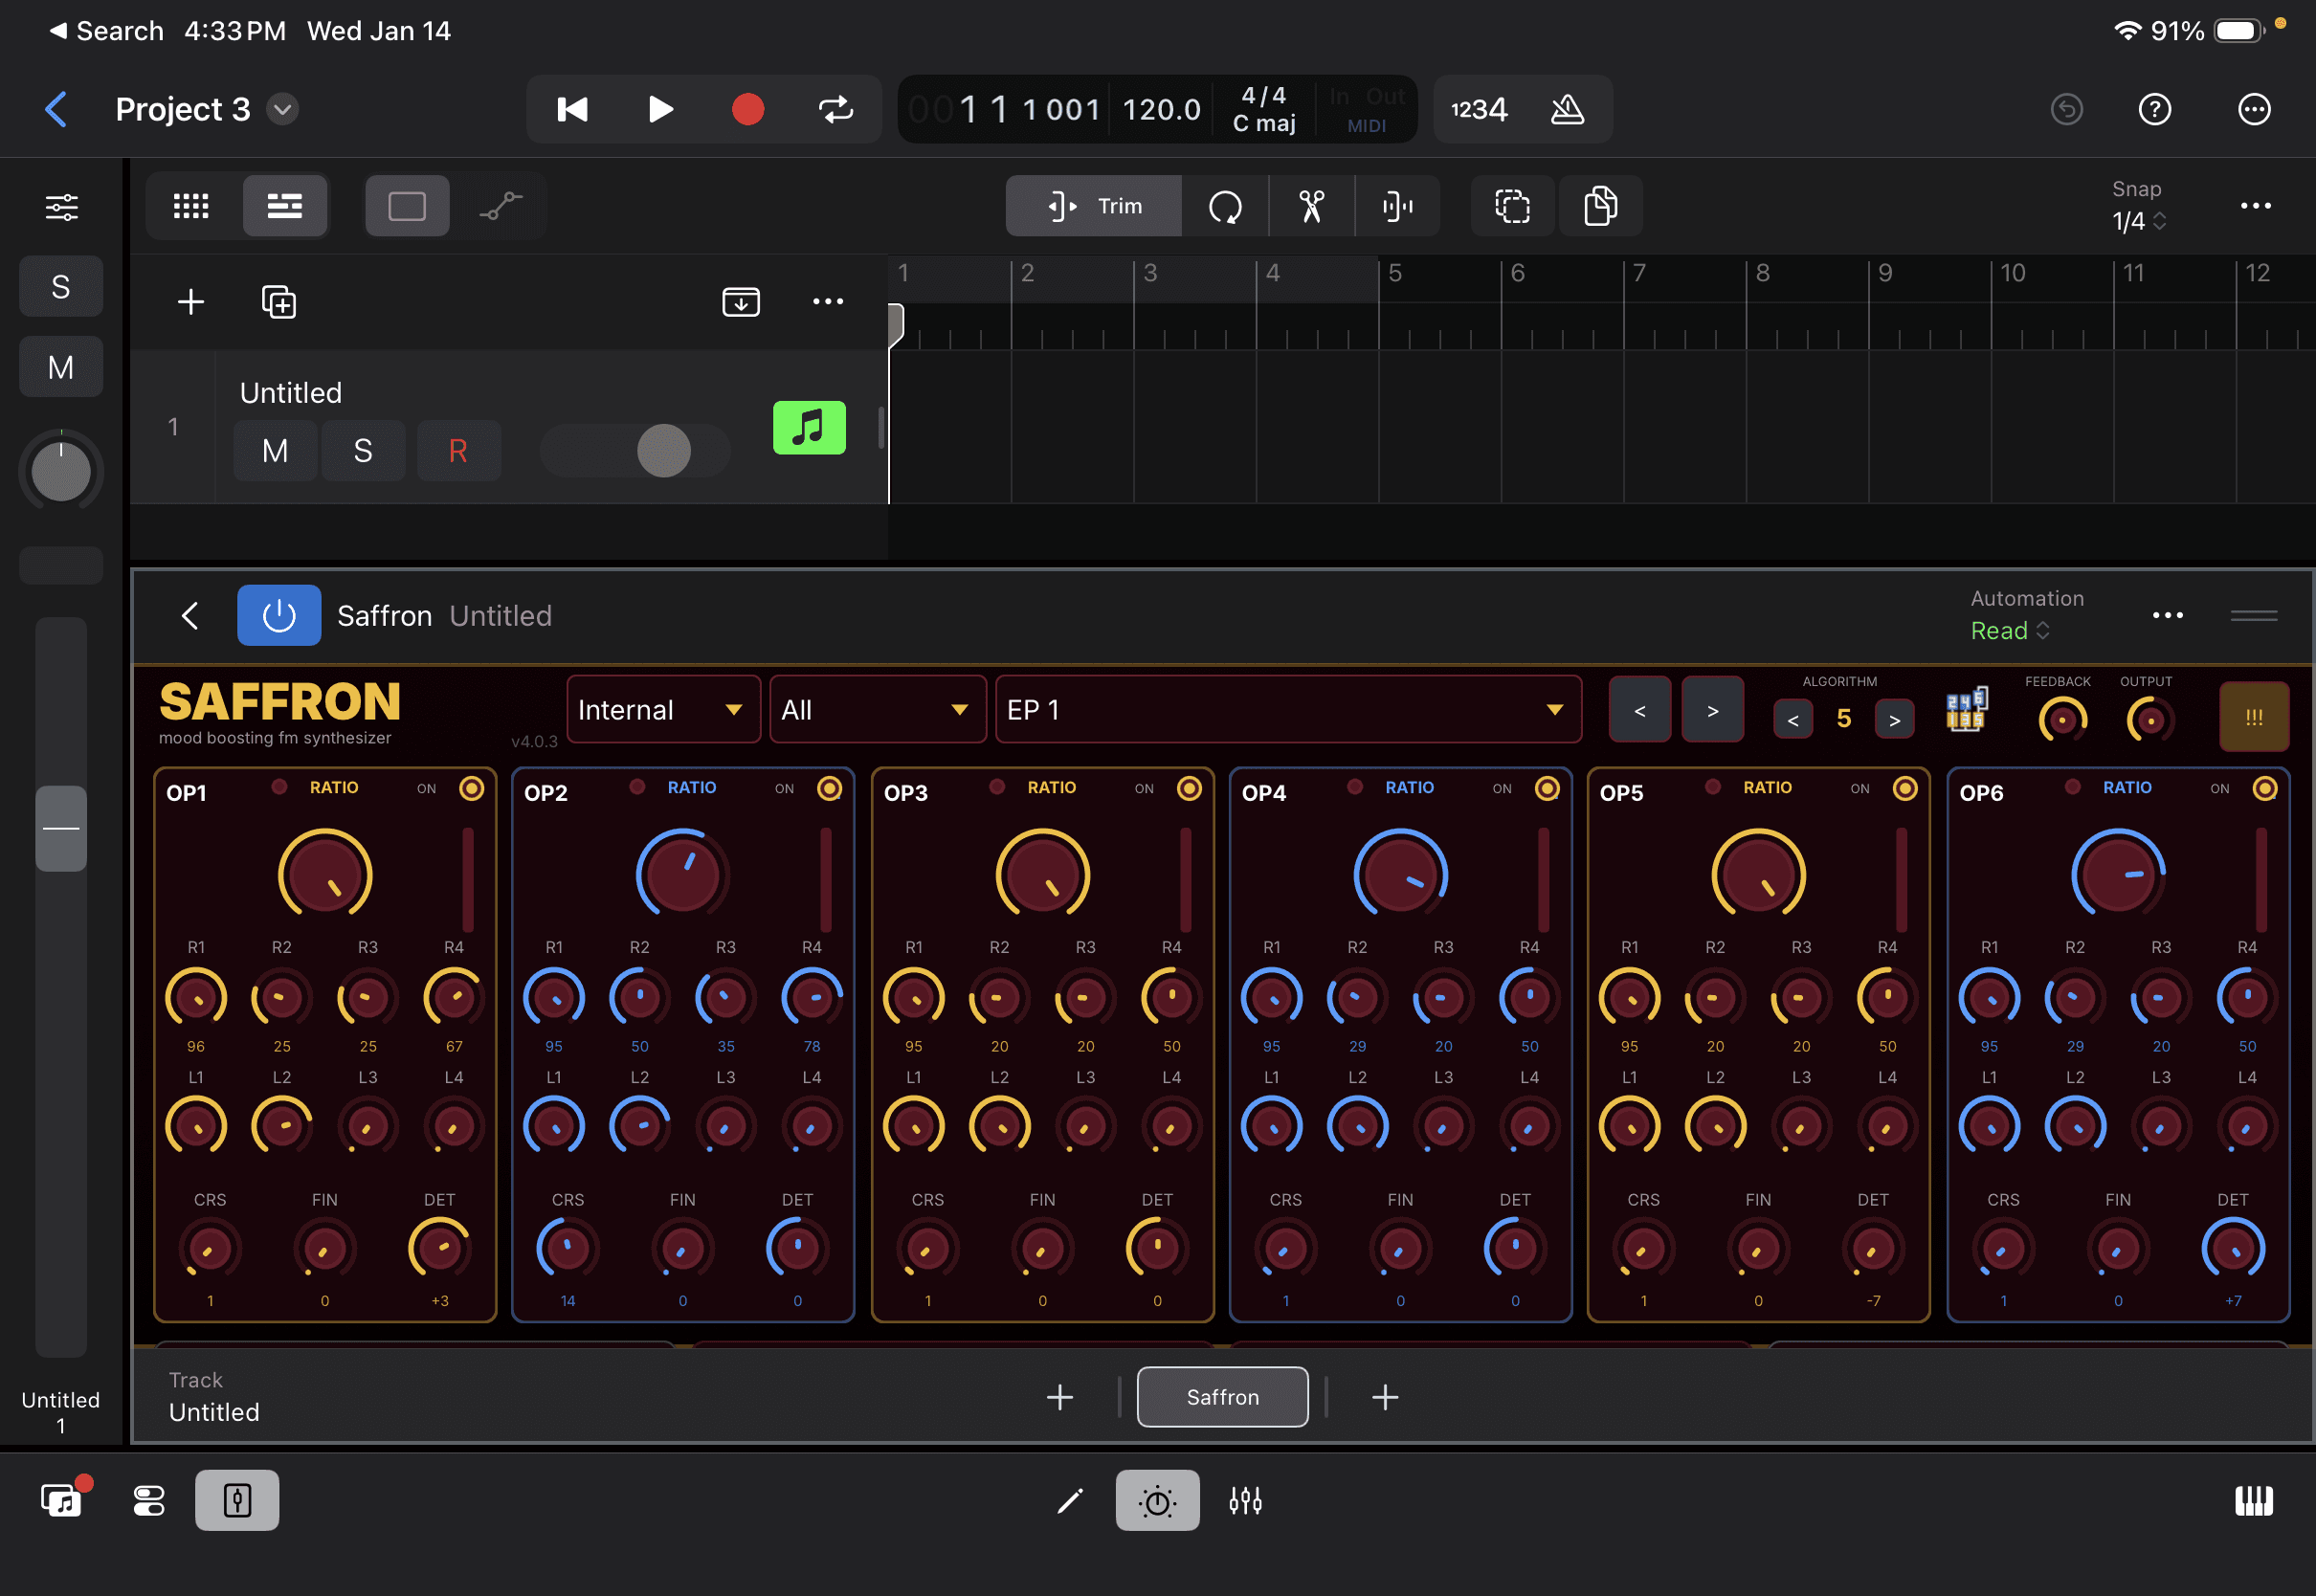
Task: Select the Saffron plugin slot tab
Action: click(x=1222, y=1397)
